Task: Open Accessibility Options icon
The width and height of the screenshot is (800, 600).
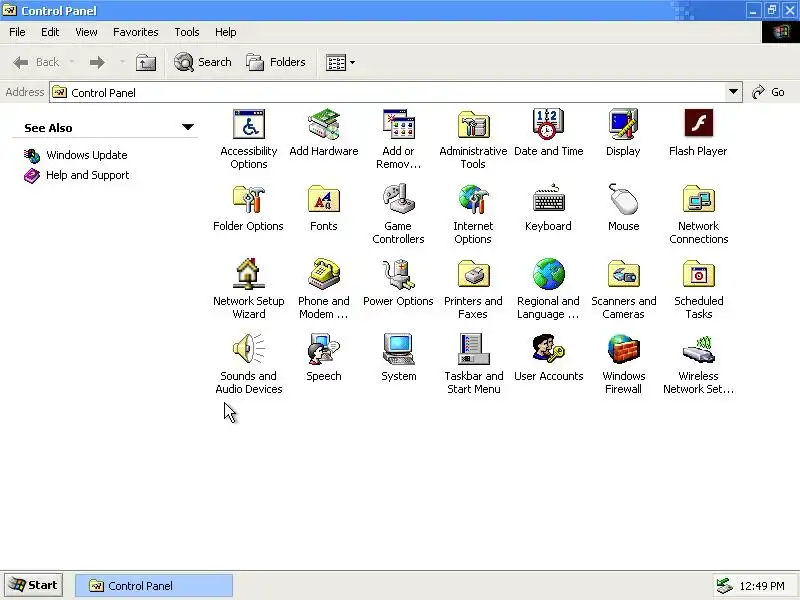Action: click(x=248, y=124)
